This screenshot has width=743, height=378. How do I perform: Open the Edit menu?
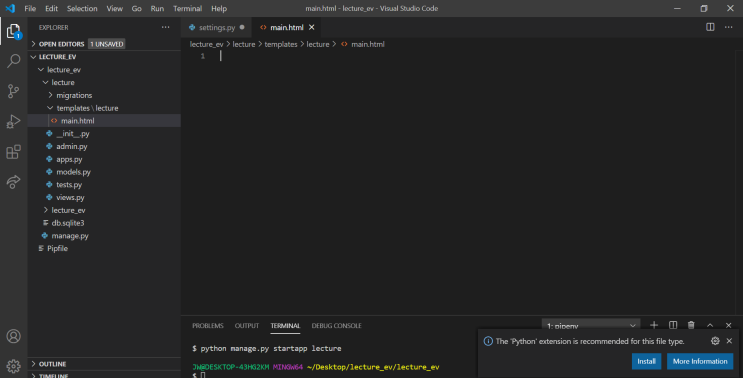51,9
